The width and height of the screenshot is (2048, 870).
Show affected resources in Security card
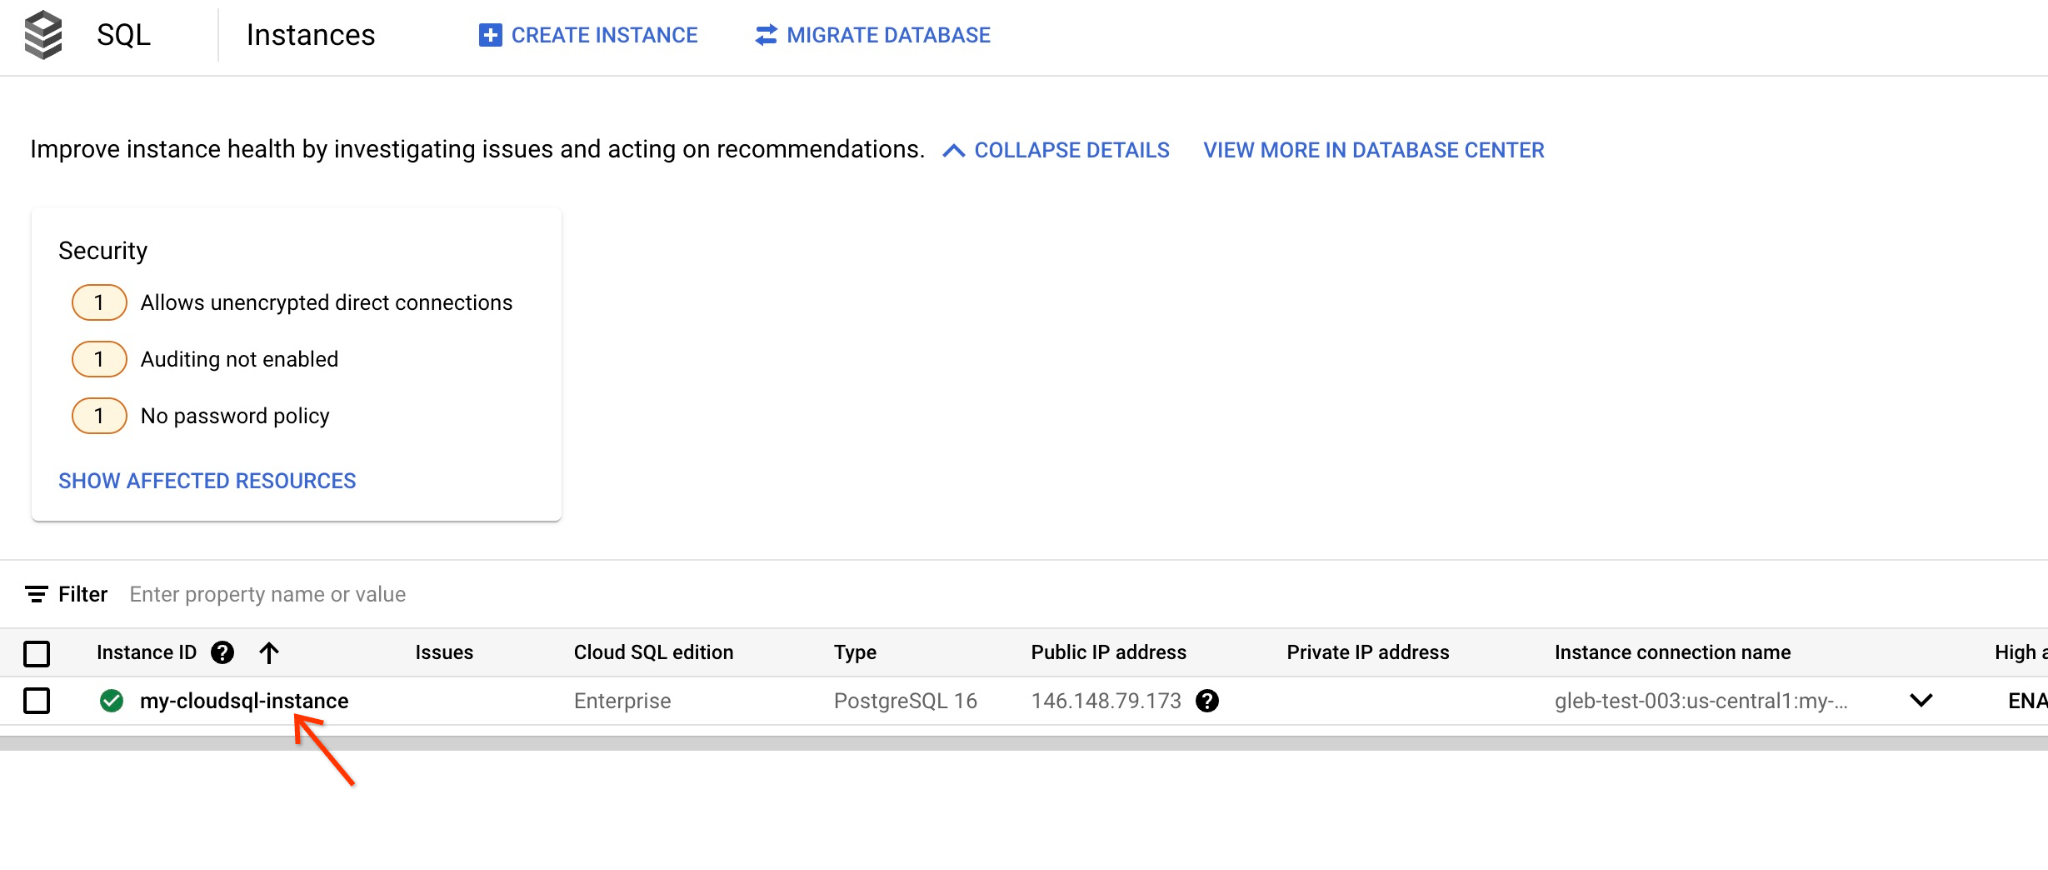[x=207, y=481]
